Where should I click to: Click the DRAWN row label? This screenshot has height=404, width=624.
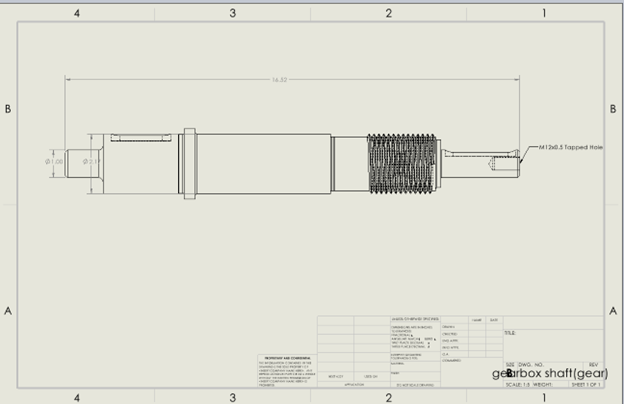tap(448, 327)
